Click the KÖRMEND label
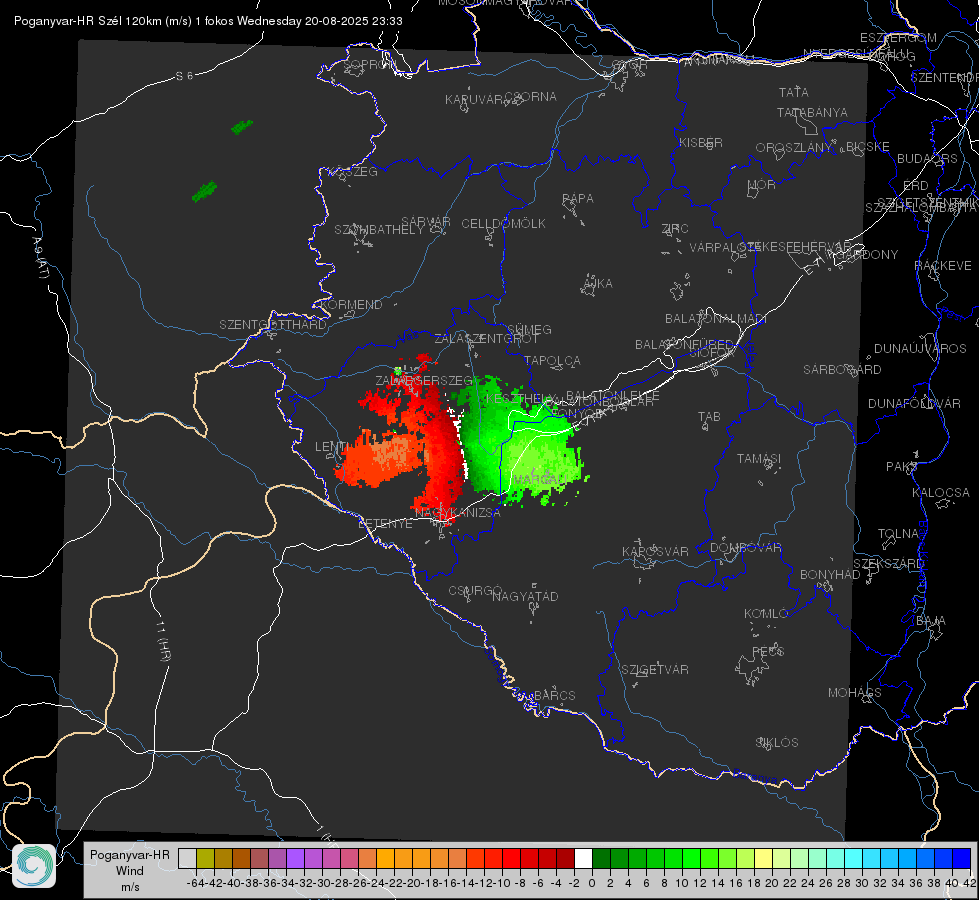This screenshot has width=979, height=900. (x=352, y=305)
